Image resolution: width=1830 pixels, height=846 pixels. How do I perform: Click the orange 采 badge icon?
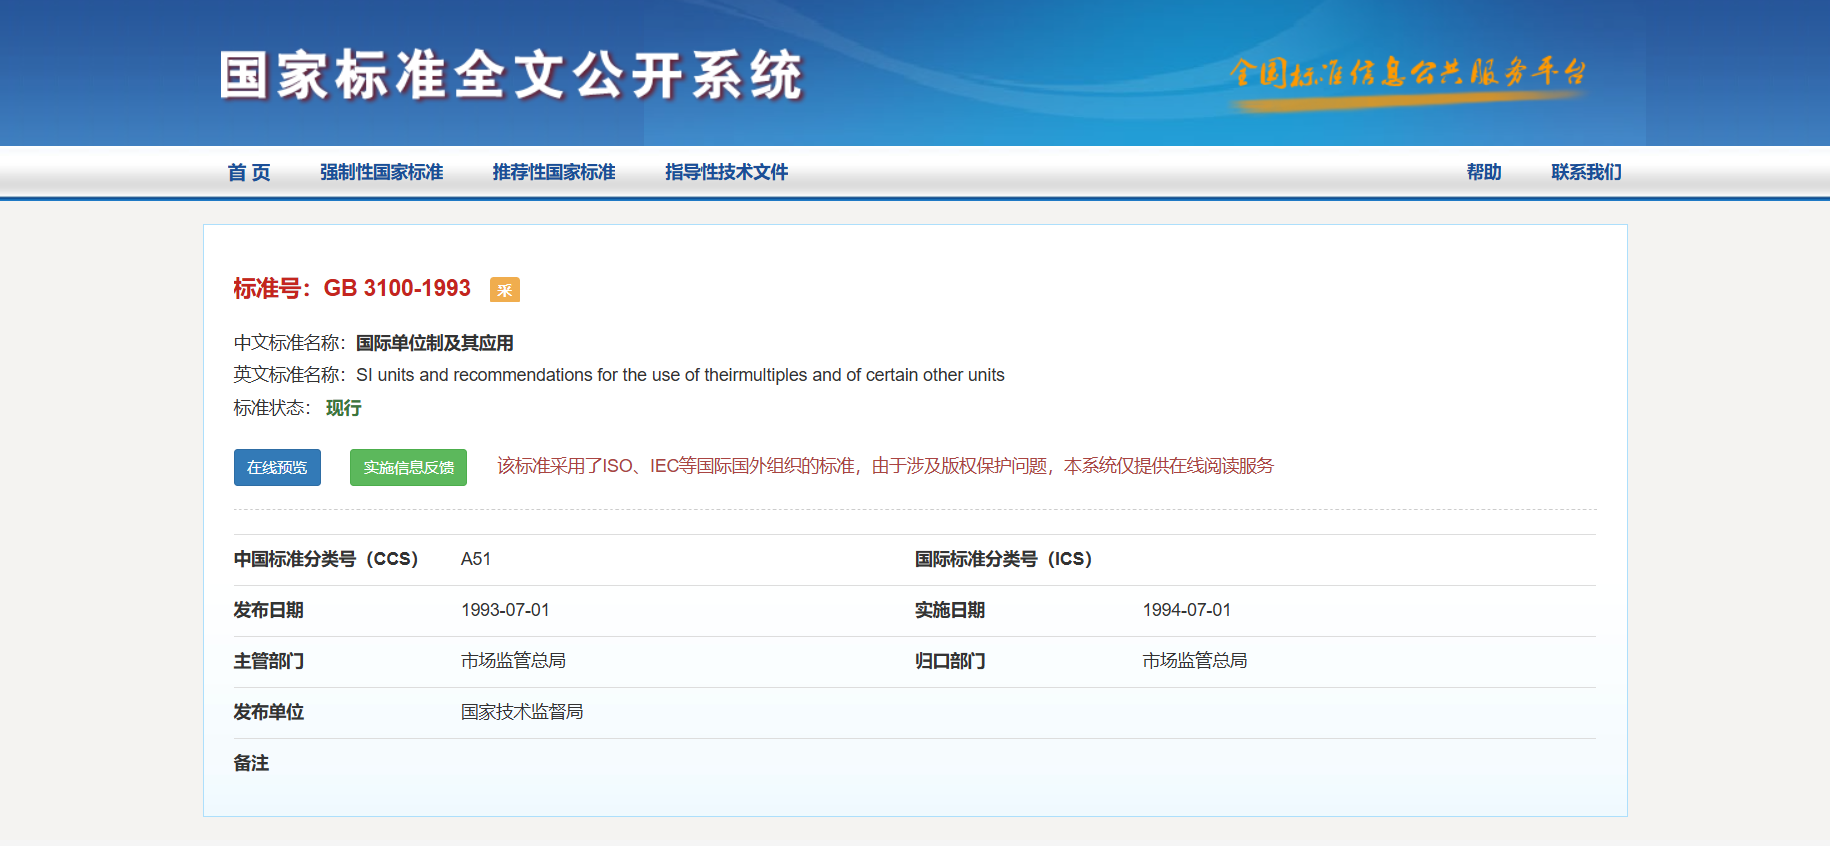click(504, 290)
